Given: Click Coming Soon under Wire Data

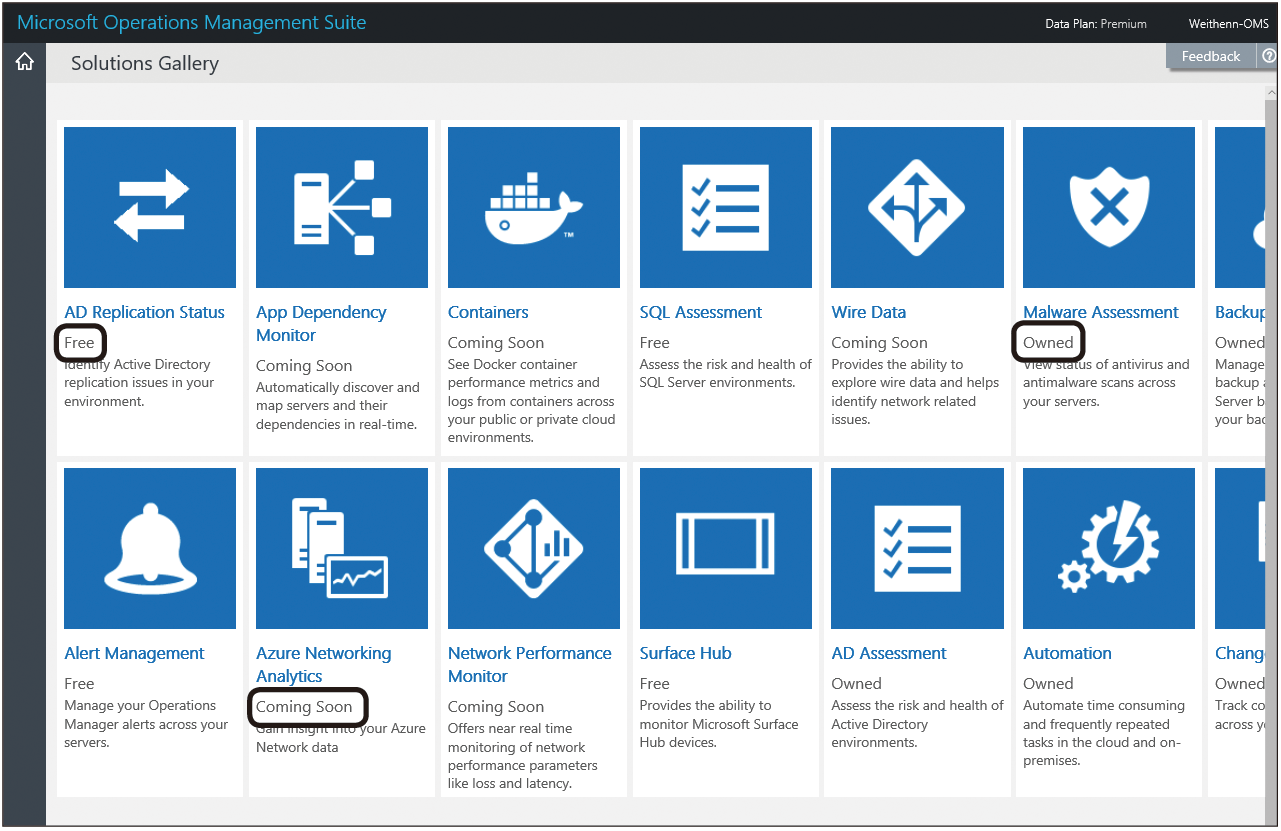Looking at the screenshot, I should coord(880,342).
